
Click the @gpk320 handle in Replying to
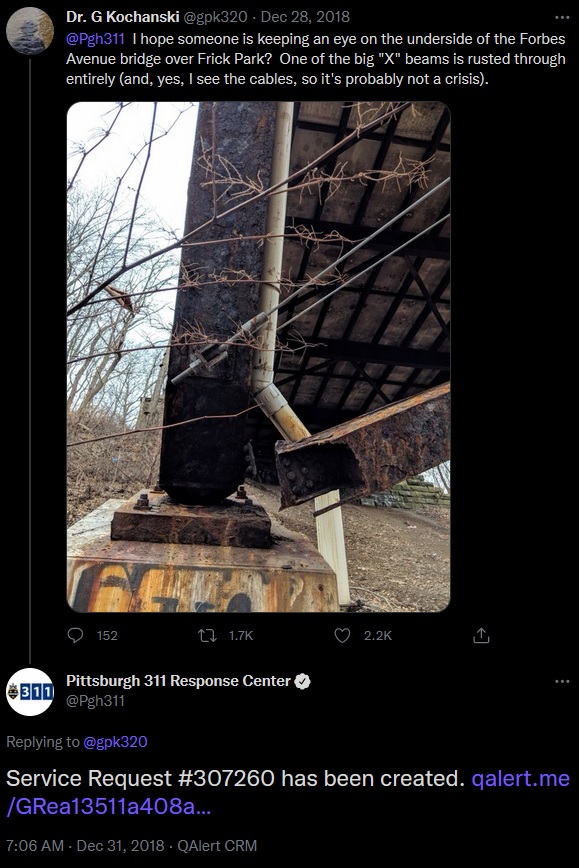[x=115, y=742]
